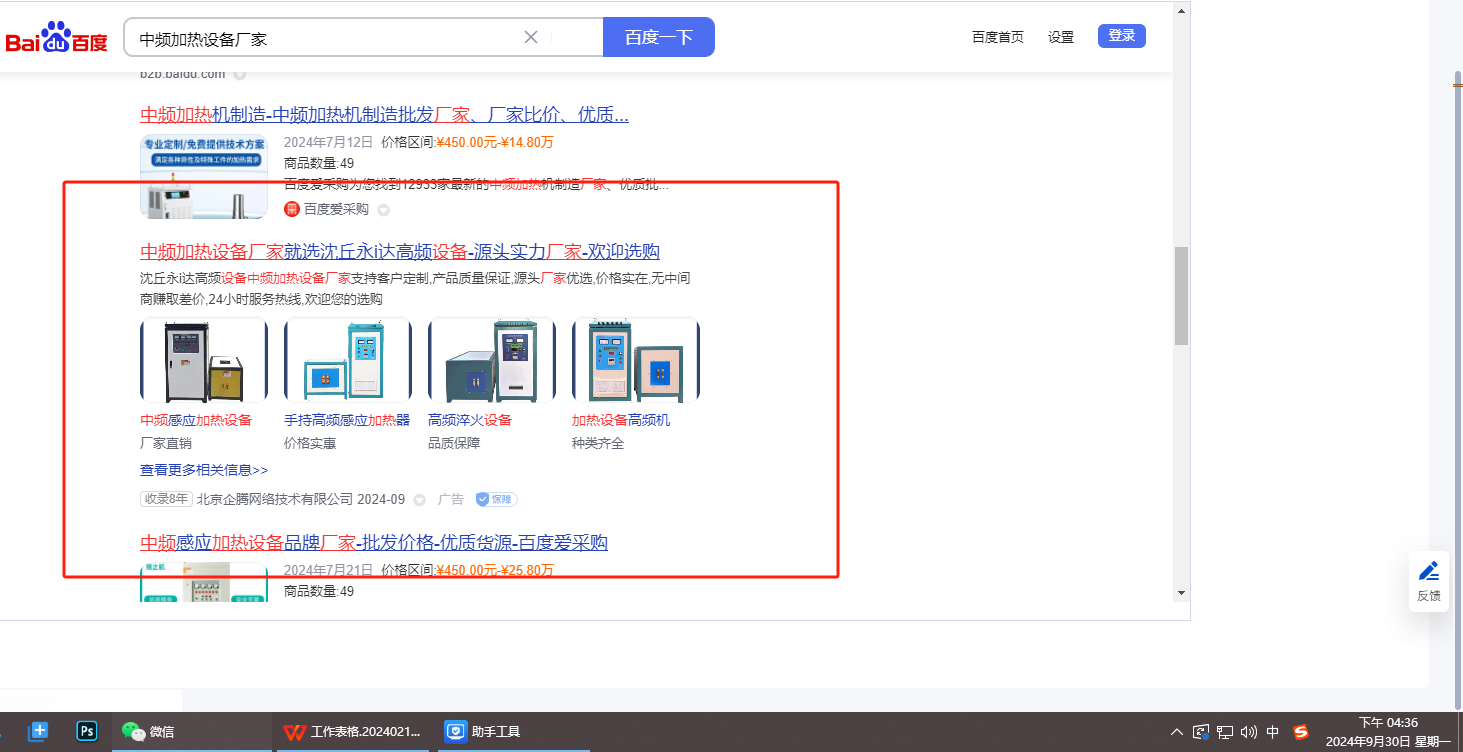Expand the arrow after 北京企腾网络技术有限公司 2024-09
This screenshot has height=752, width=1463.
419,500
